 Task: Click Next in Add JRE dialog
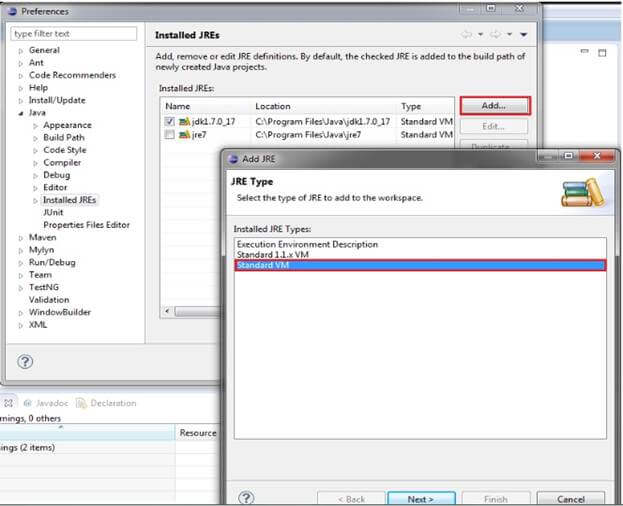click(421, 499)
